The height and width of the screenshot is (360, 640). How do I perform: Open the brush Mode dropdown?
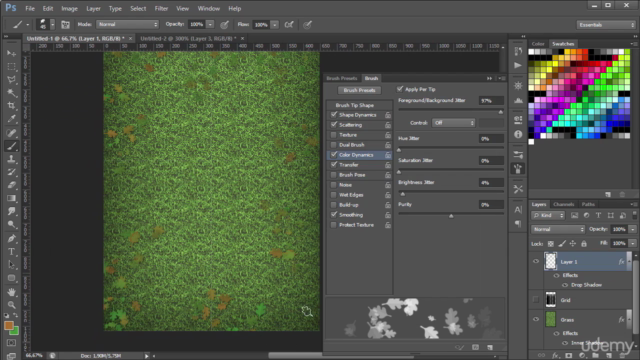pos(127,24)
